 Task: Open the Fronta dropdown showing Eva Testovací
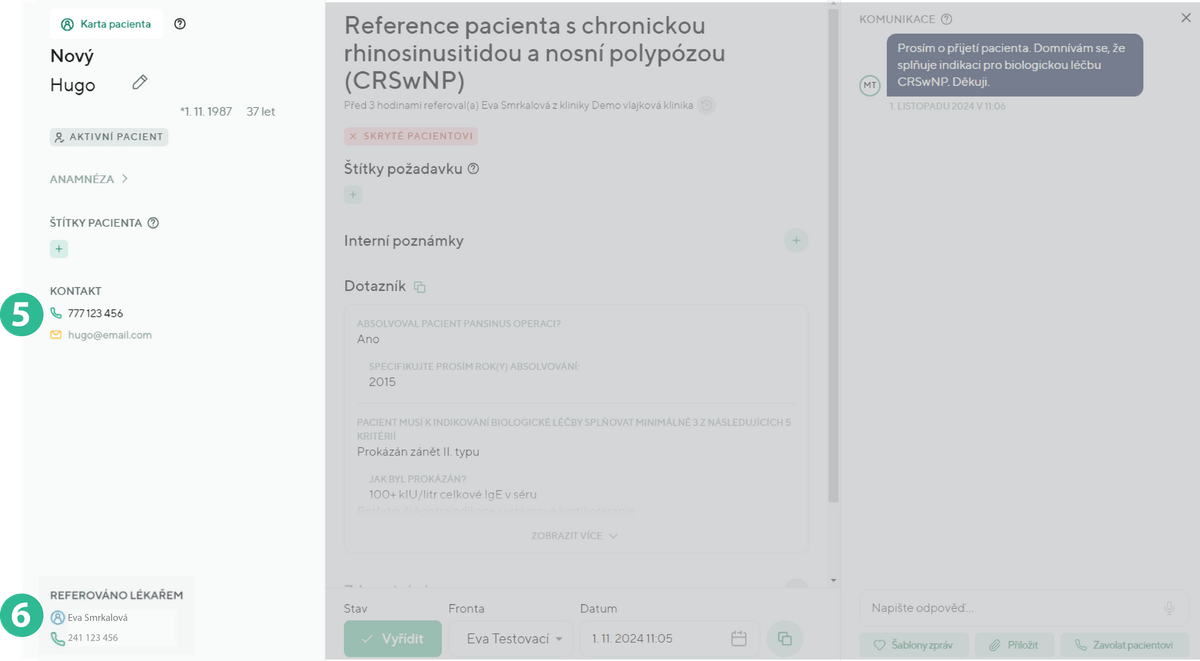(x=509, y=639)
